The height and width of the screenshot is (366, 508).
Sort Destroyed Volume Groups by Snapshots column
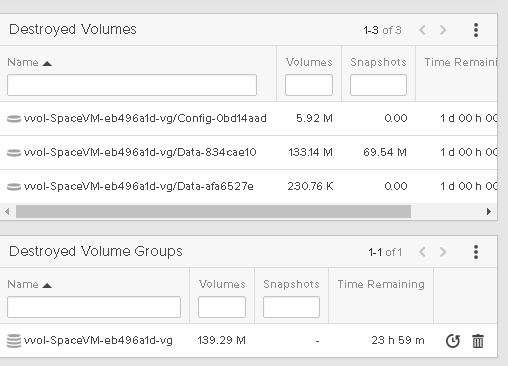(291, 284)
